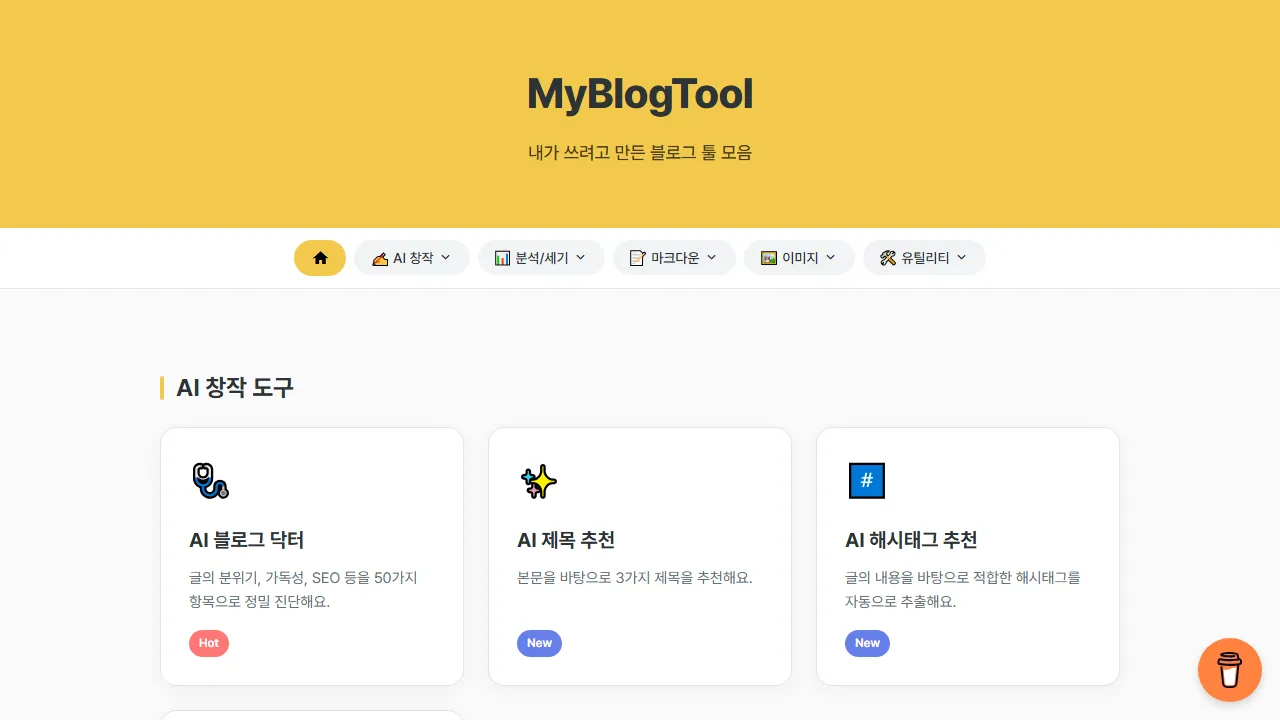Screen dimensions: 1280x720
Task: Click the MyBlogTool site title
Action: [640, 93]
